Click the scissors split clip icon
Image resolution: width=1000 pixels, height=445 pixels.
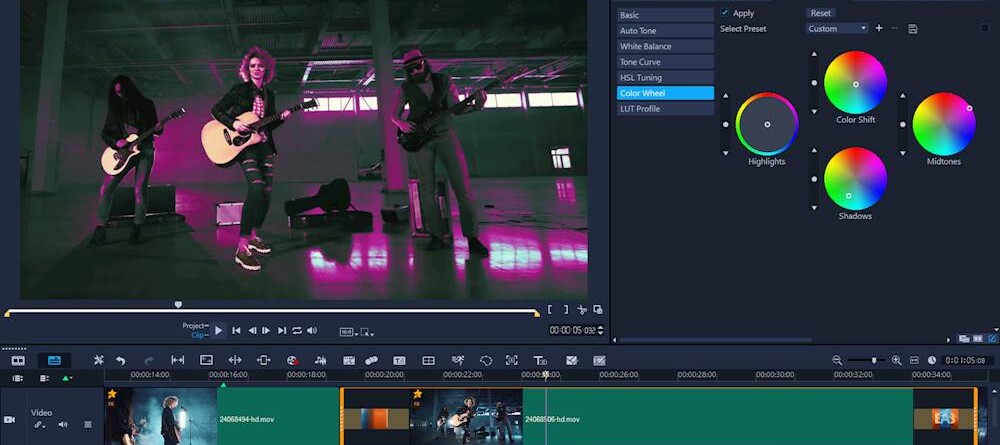[582, 310]
